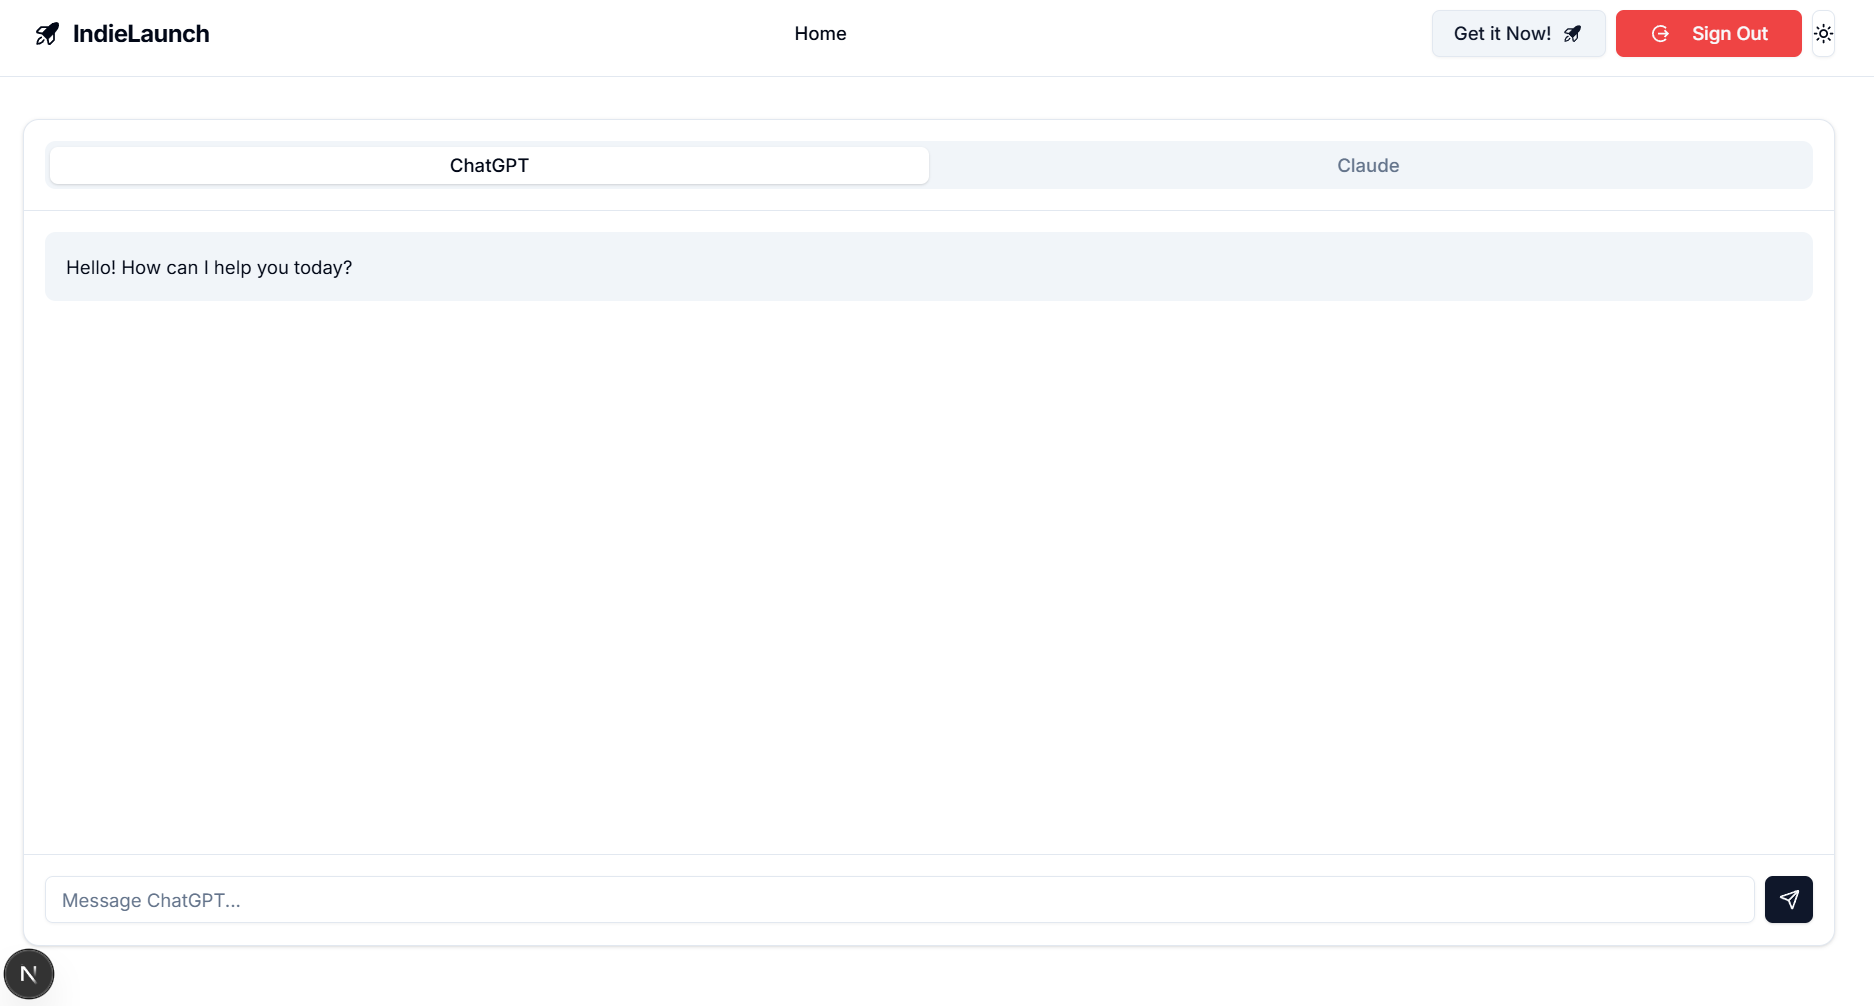1874x1006 pixels.
Task: Click the Get it Now! button label
Action: [1502, 34]
